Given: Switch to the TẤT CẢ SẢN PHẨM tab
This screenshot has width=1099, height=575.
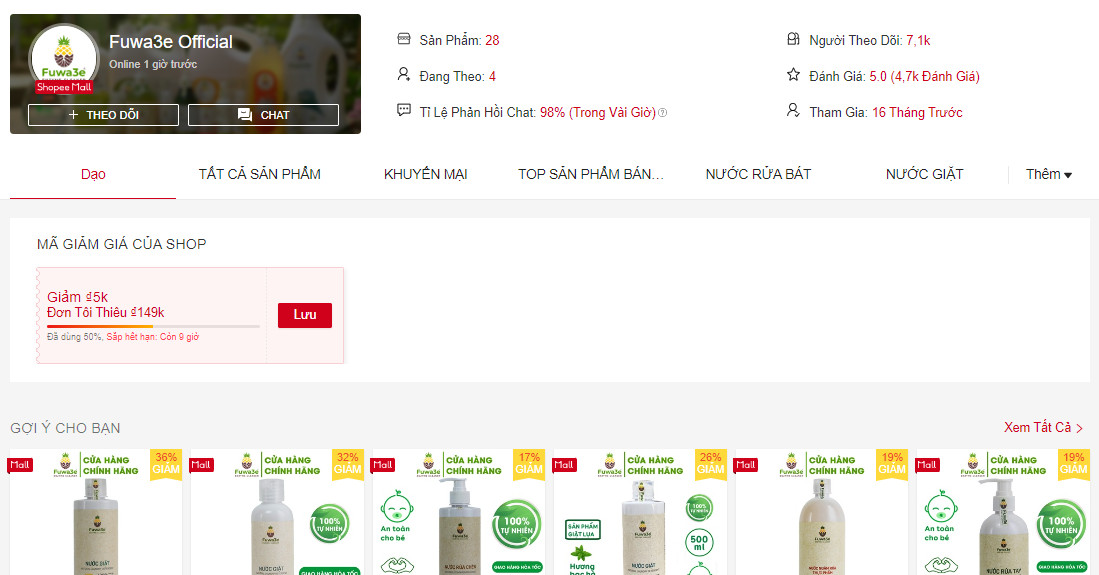Looking at the screenshot, I should [x=259, y=175].
